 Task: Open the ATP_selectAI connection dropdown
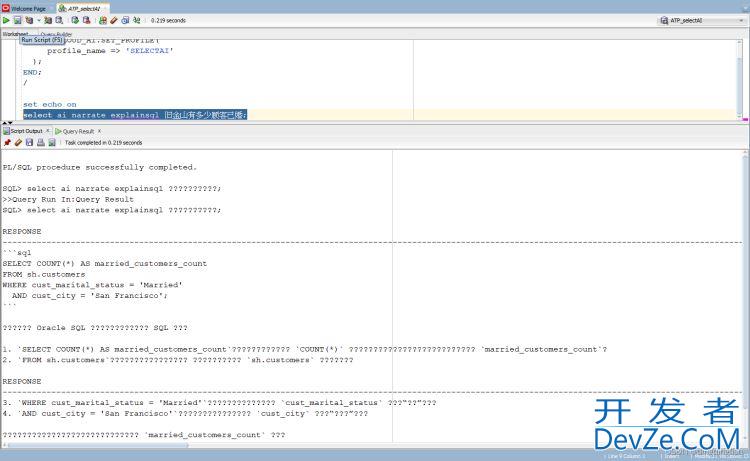pyautogui.click(x=741, y=20)
